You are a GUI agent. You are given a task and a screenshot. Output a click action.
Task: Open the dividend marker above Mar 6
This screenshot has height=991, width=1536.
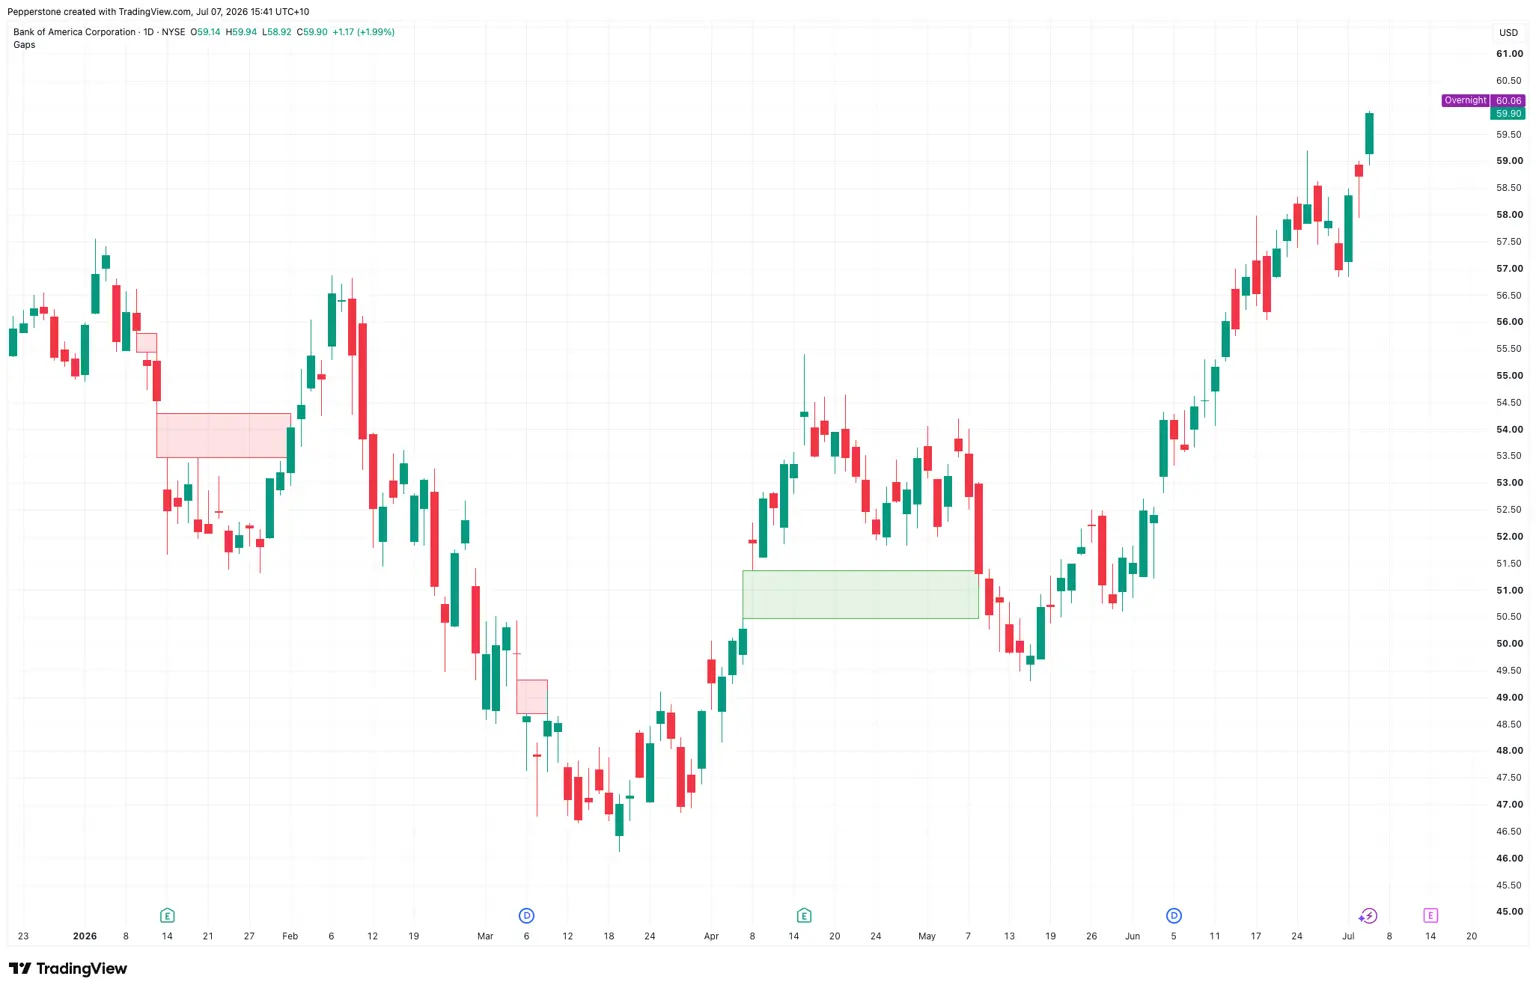click(x=527, y=915)
